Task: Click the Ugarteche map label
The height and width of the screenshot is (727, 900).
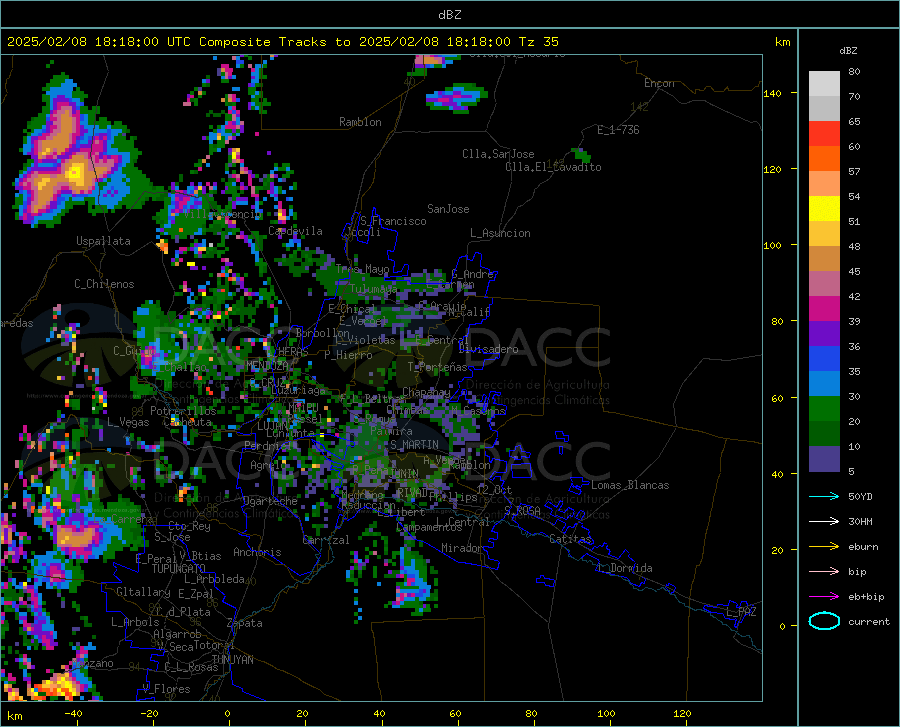Action: click(270, 501)
